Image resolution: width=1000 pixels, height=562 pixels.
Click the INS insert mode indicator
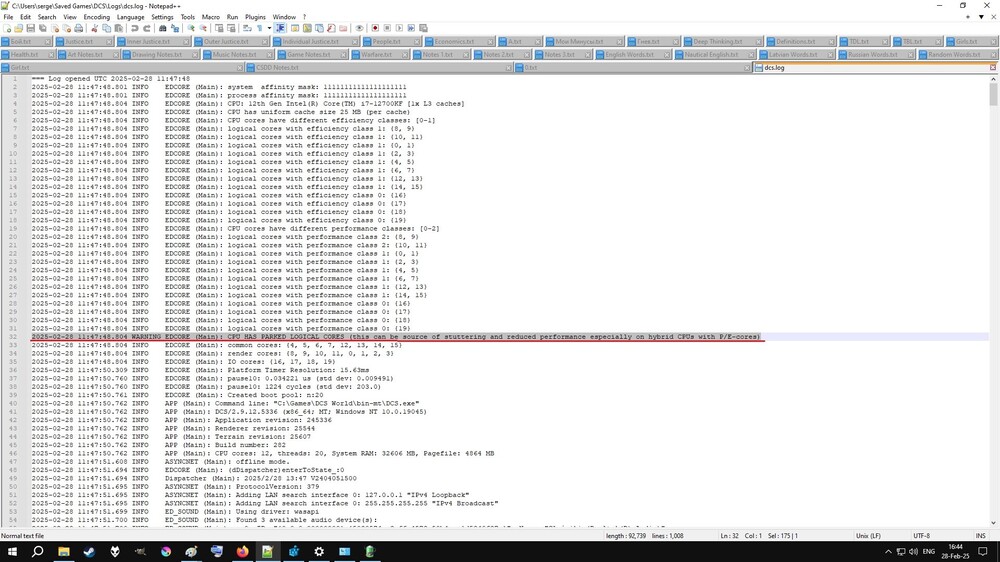tap(980, 536)
